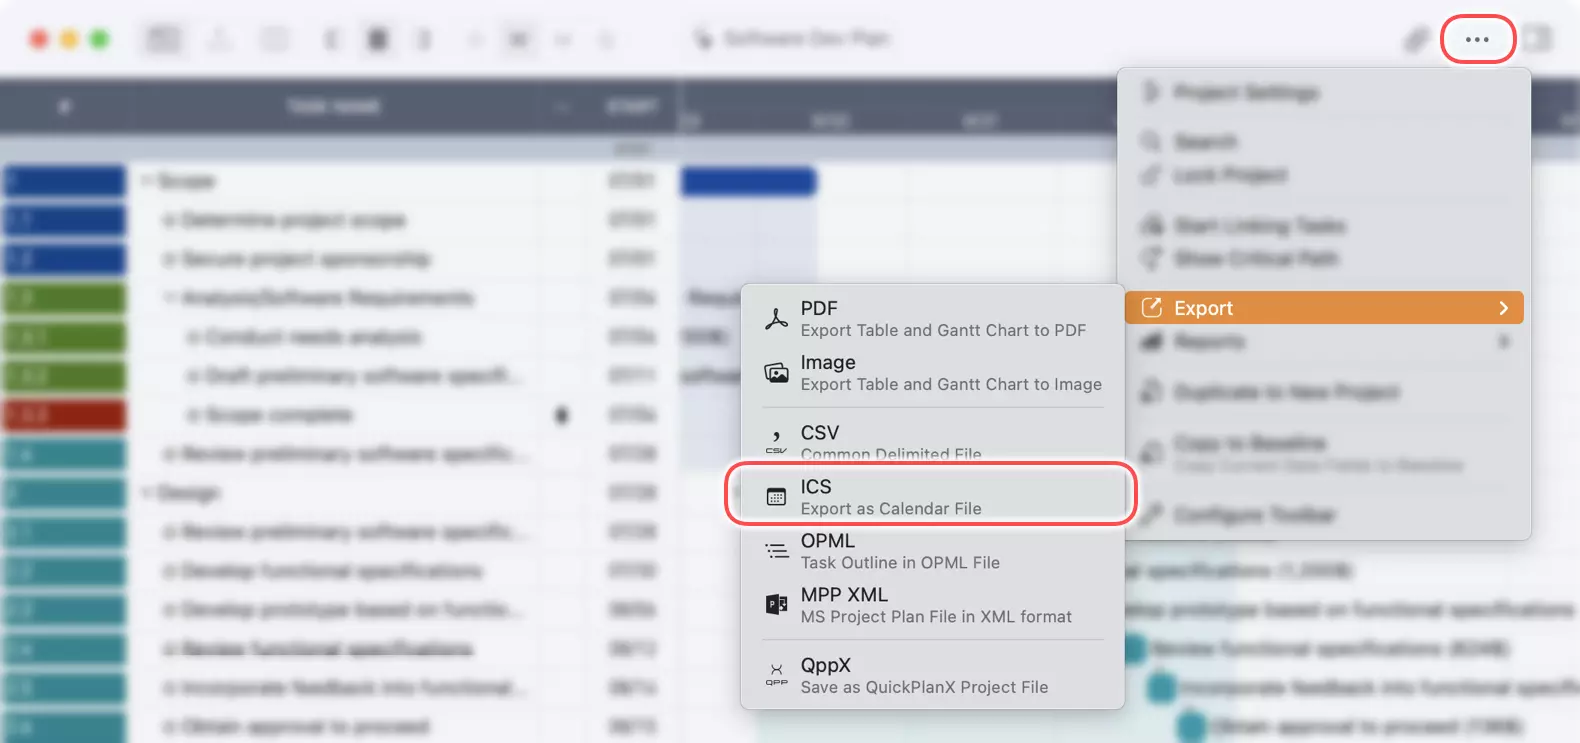Expand the Reports submenu chevron
Image resolution: width=1580 pixels, height=743 pixels.
coord(1503,342)
